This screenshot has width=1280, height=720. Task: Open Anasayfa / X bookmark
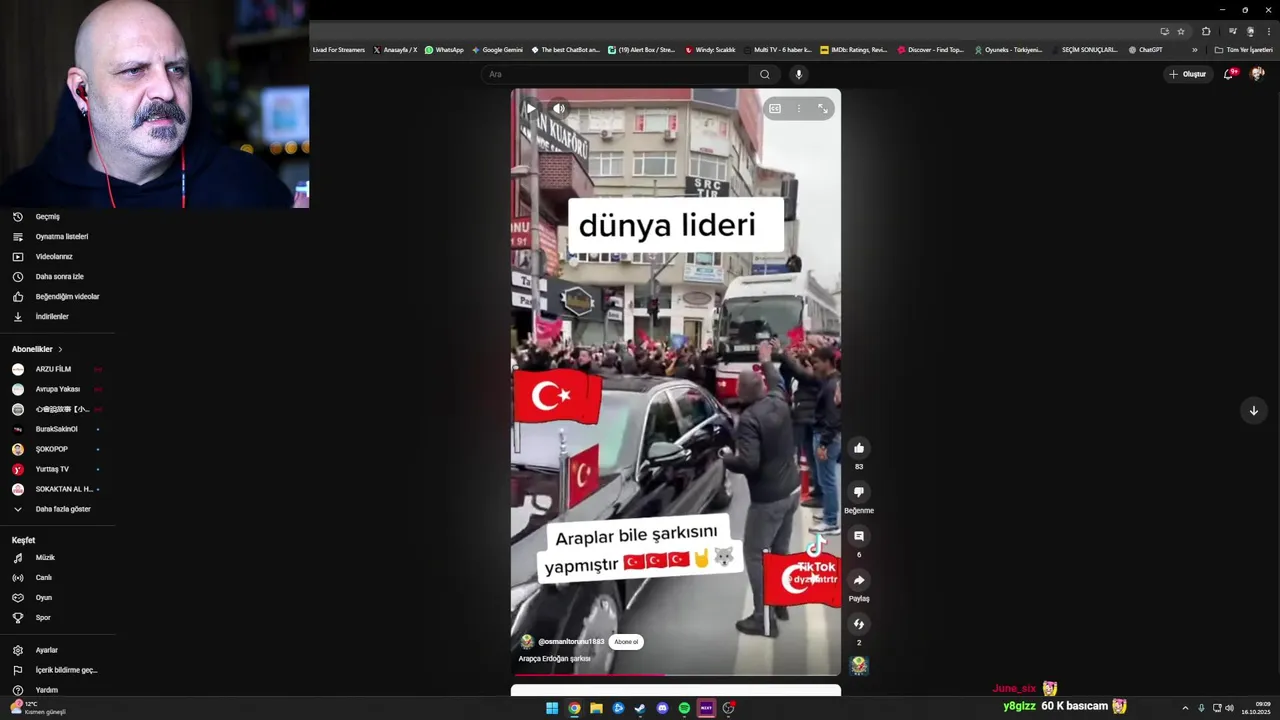[395, 50]
